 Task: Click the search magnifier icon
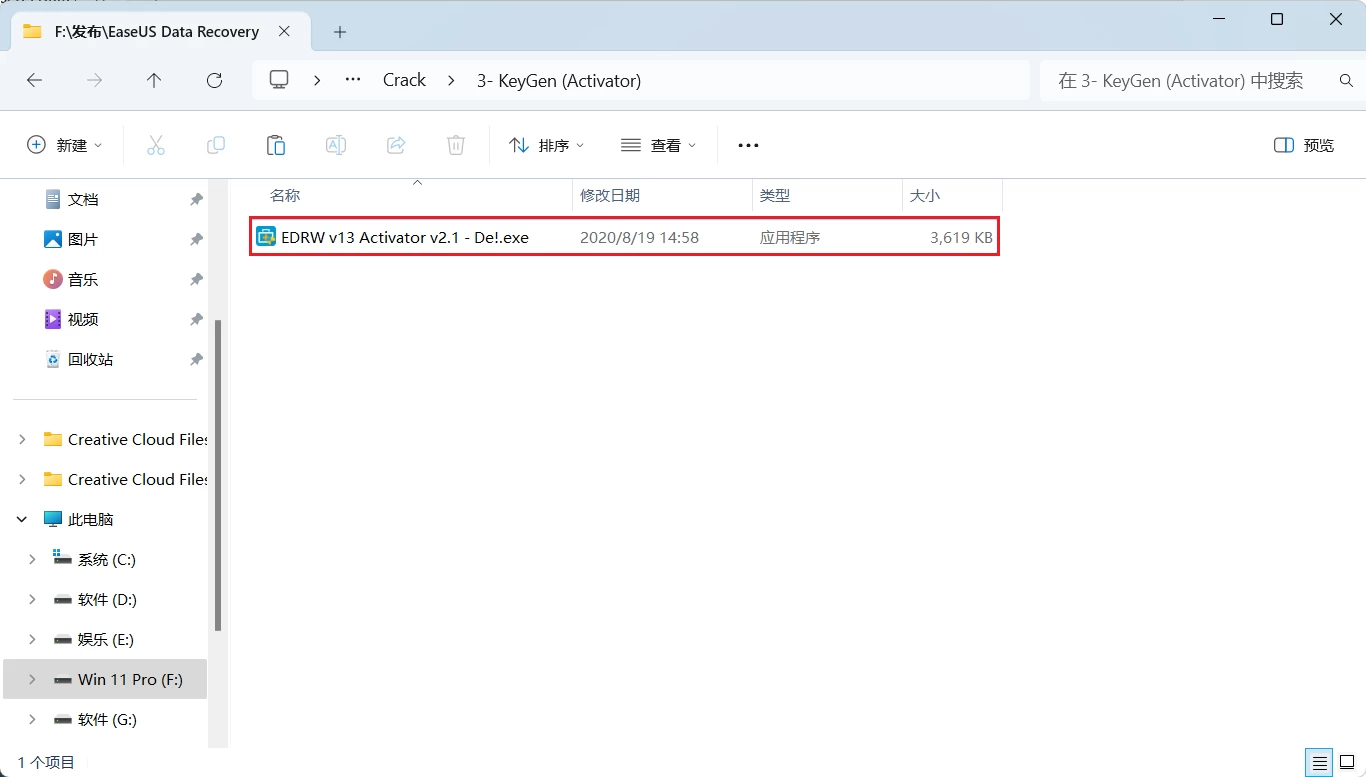pyautogui.click(x=1346, y=81)
